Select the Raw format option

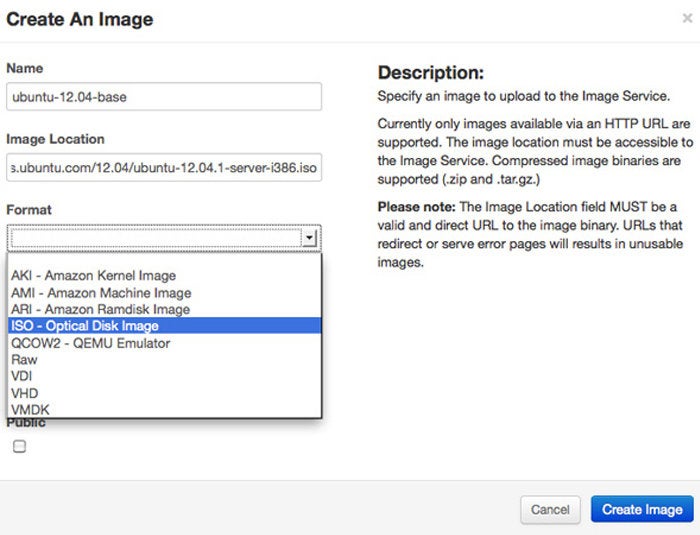[164, 359]
